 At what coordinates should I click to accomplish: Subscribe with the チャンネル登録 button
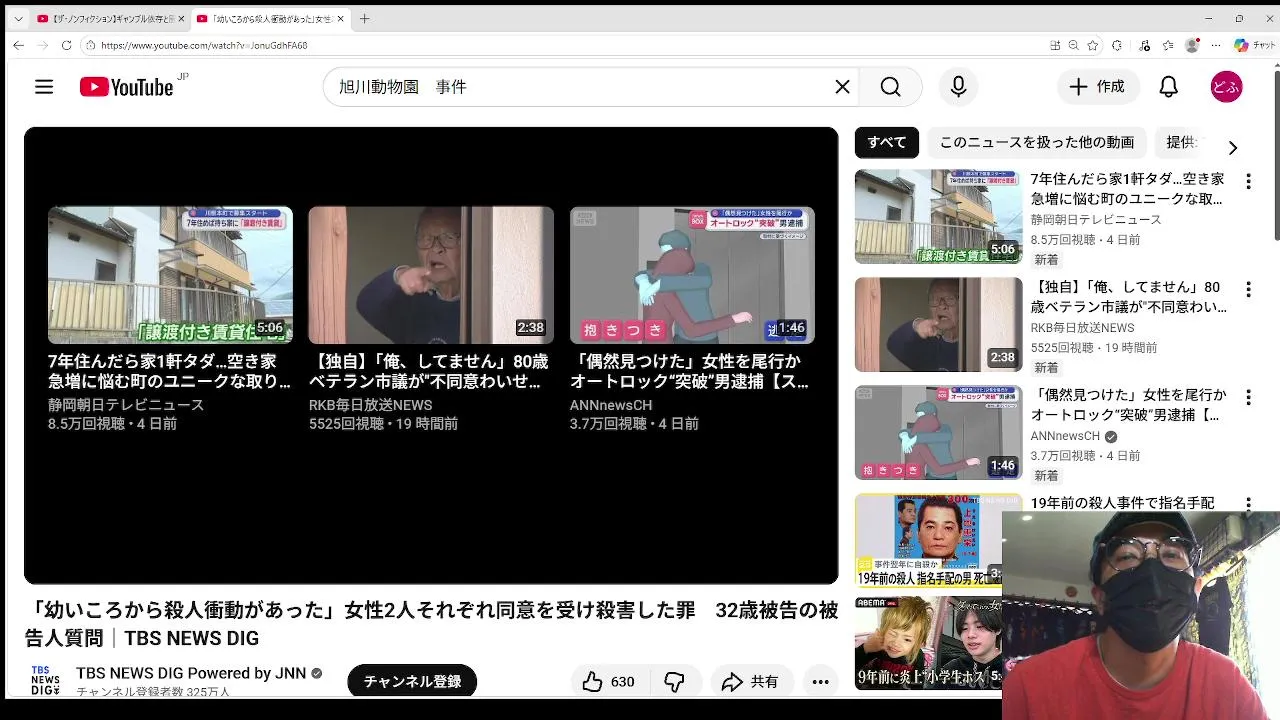pyautogui.click(x=412, y=682)
